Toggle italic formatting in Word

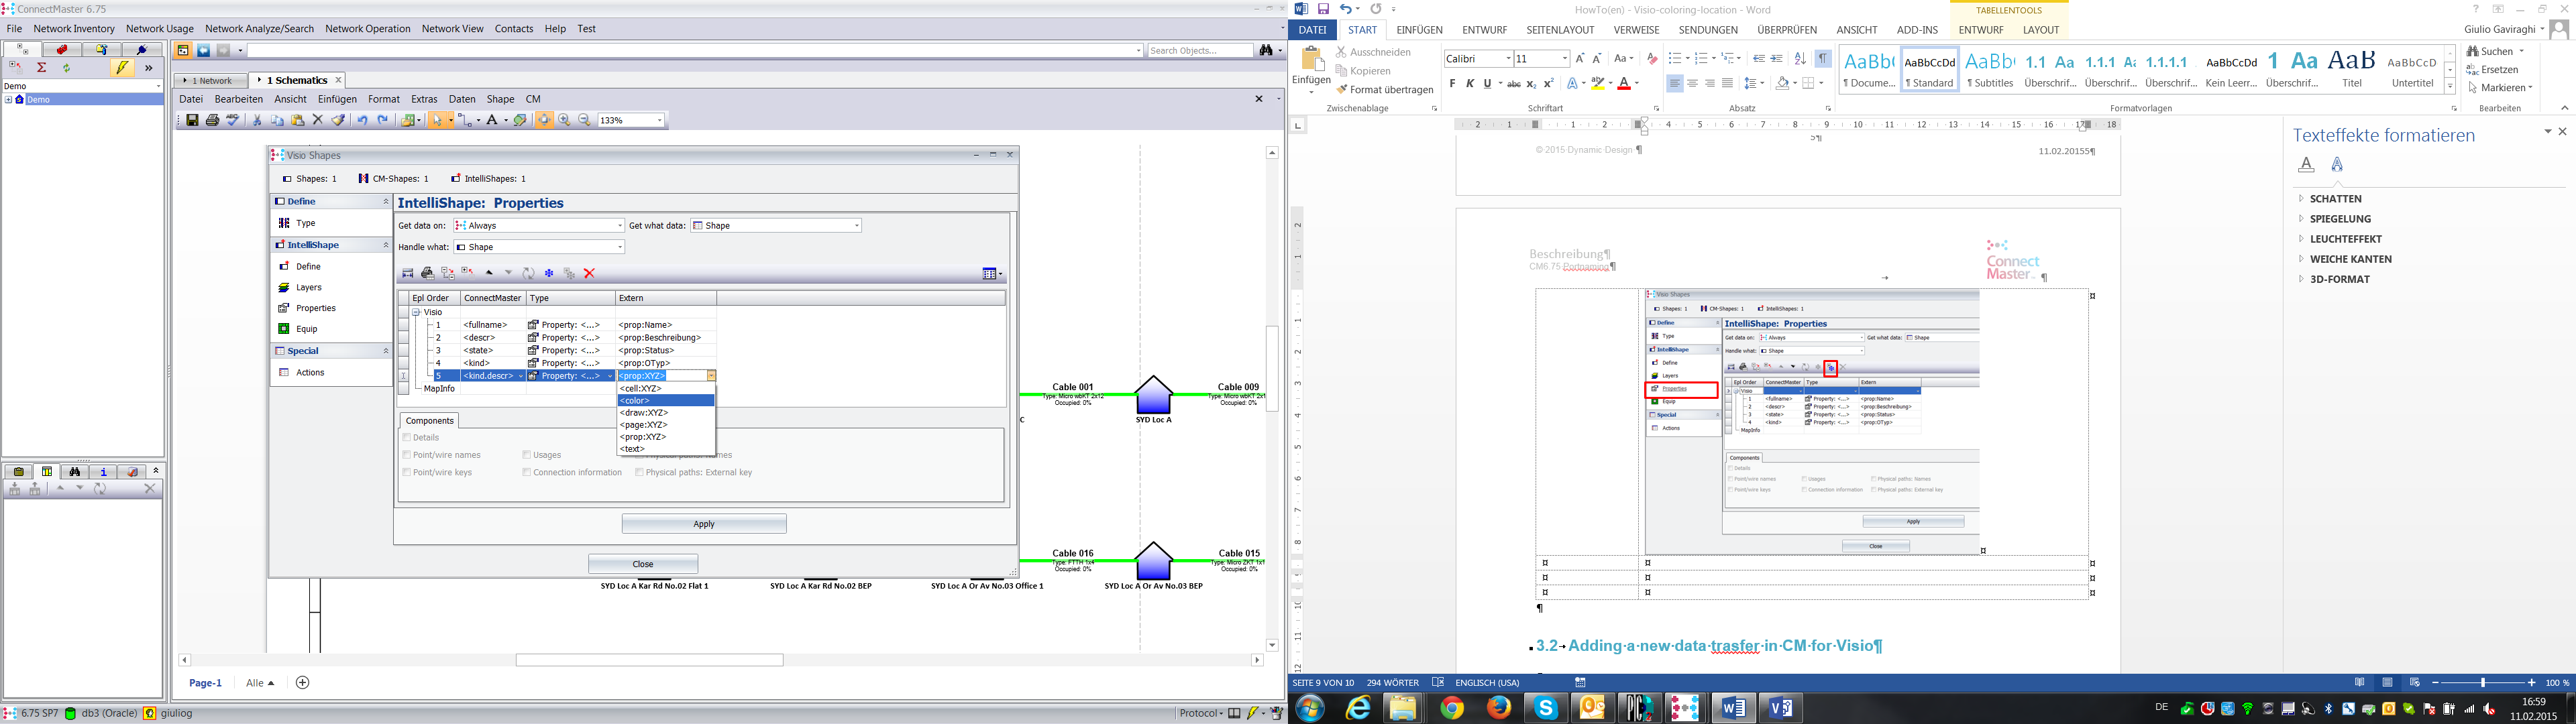(x=1470, y=84)
